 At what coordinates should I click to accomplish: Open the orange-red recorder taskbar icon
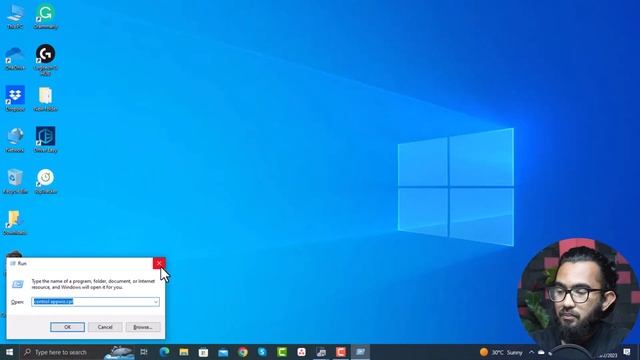click(341, 352)
